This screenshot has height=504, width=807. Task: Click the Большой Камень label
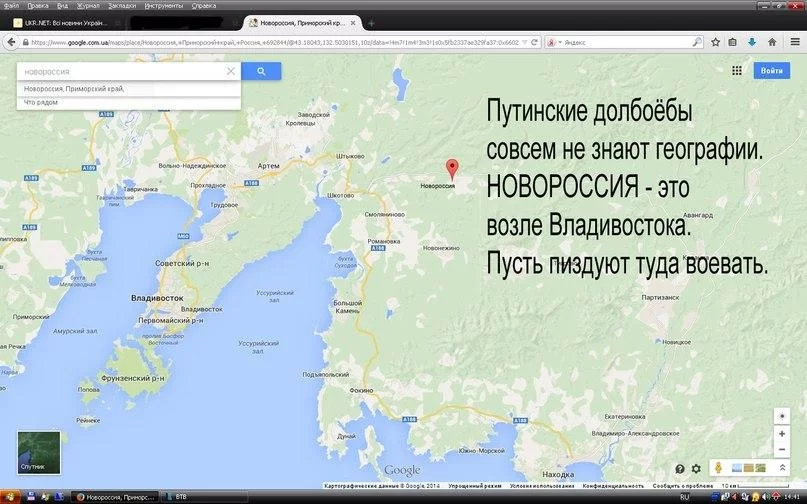(348, 307)
